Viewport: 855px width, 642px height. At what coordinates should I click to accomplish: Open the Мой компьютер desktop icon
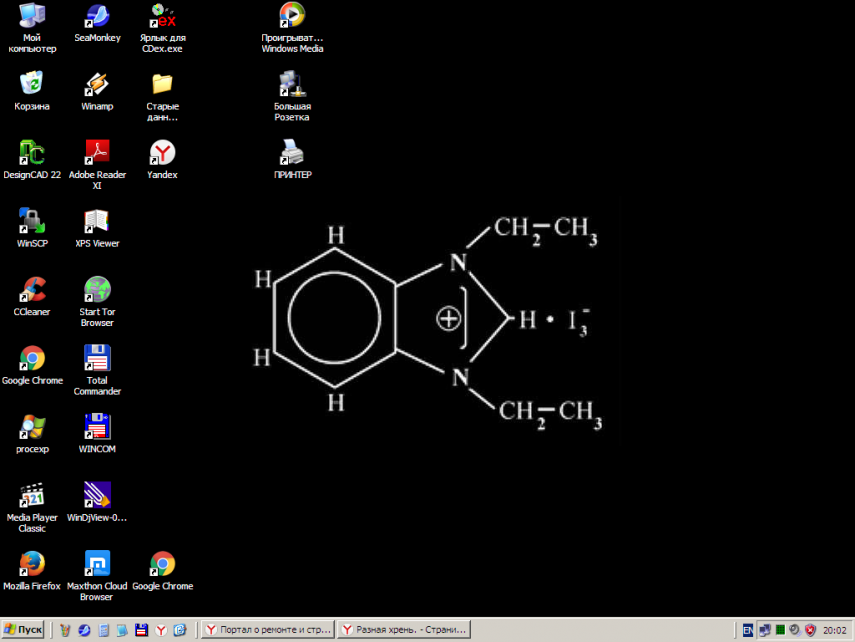pos(32,15)
